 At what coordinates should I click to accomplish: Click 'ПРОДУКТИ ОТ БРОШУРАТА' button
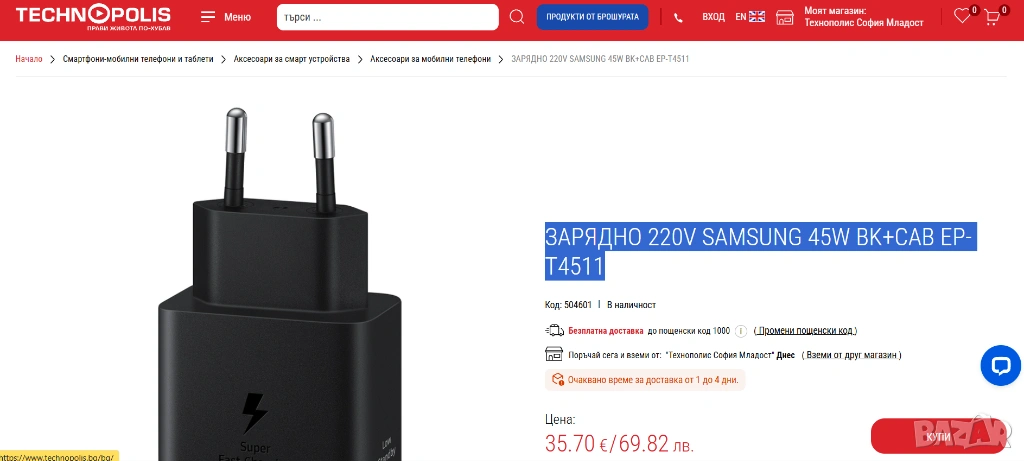pos(592,17)
